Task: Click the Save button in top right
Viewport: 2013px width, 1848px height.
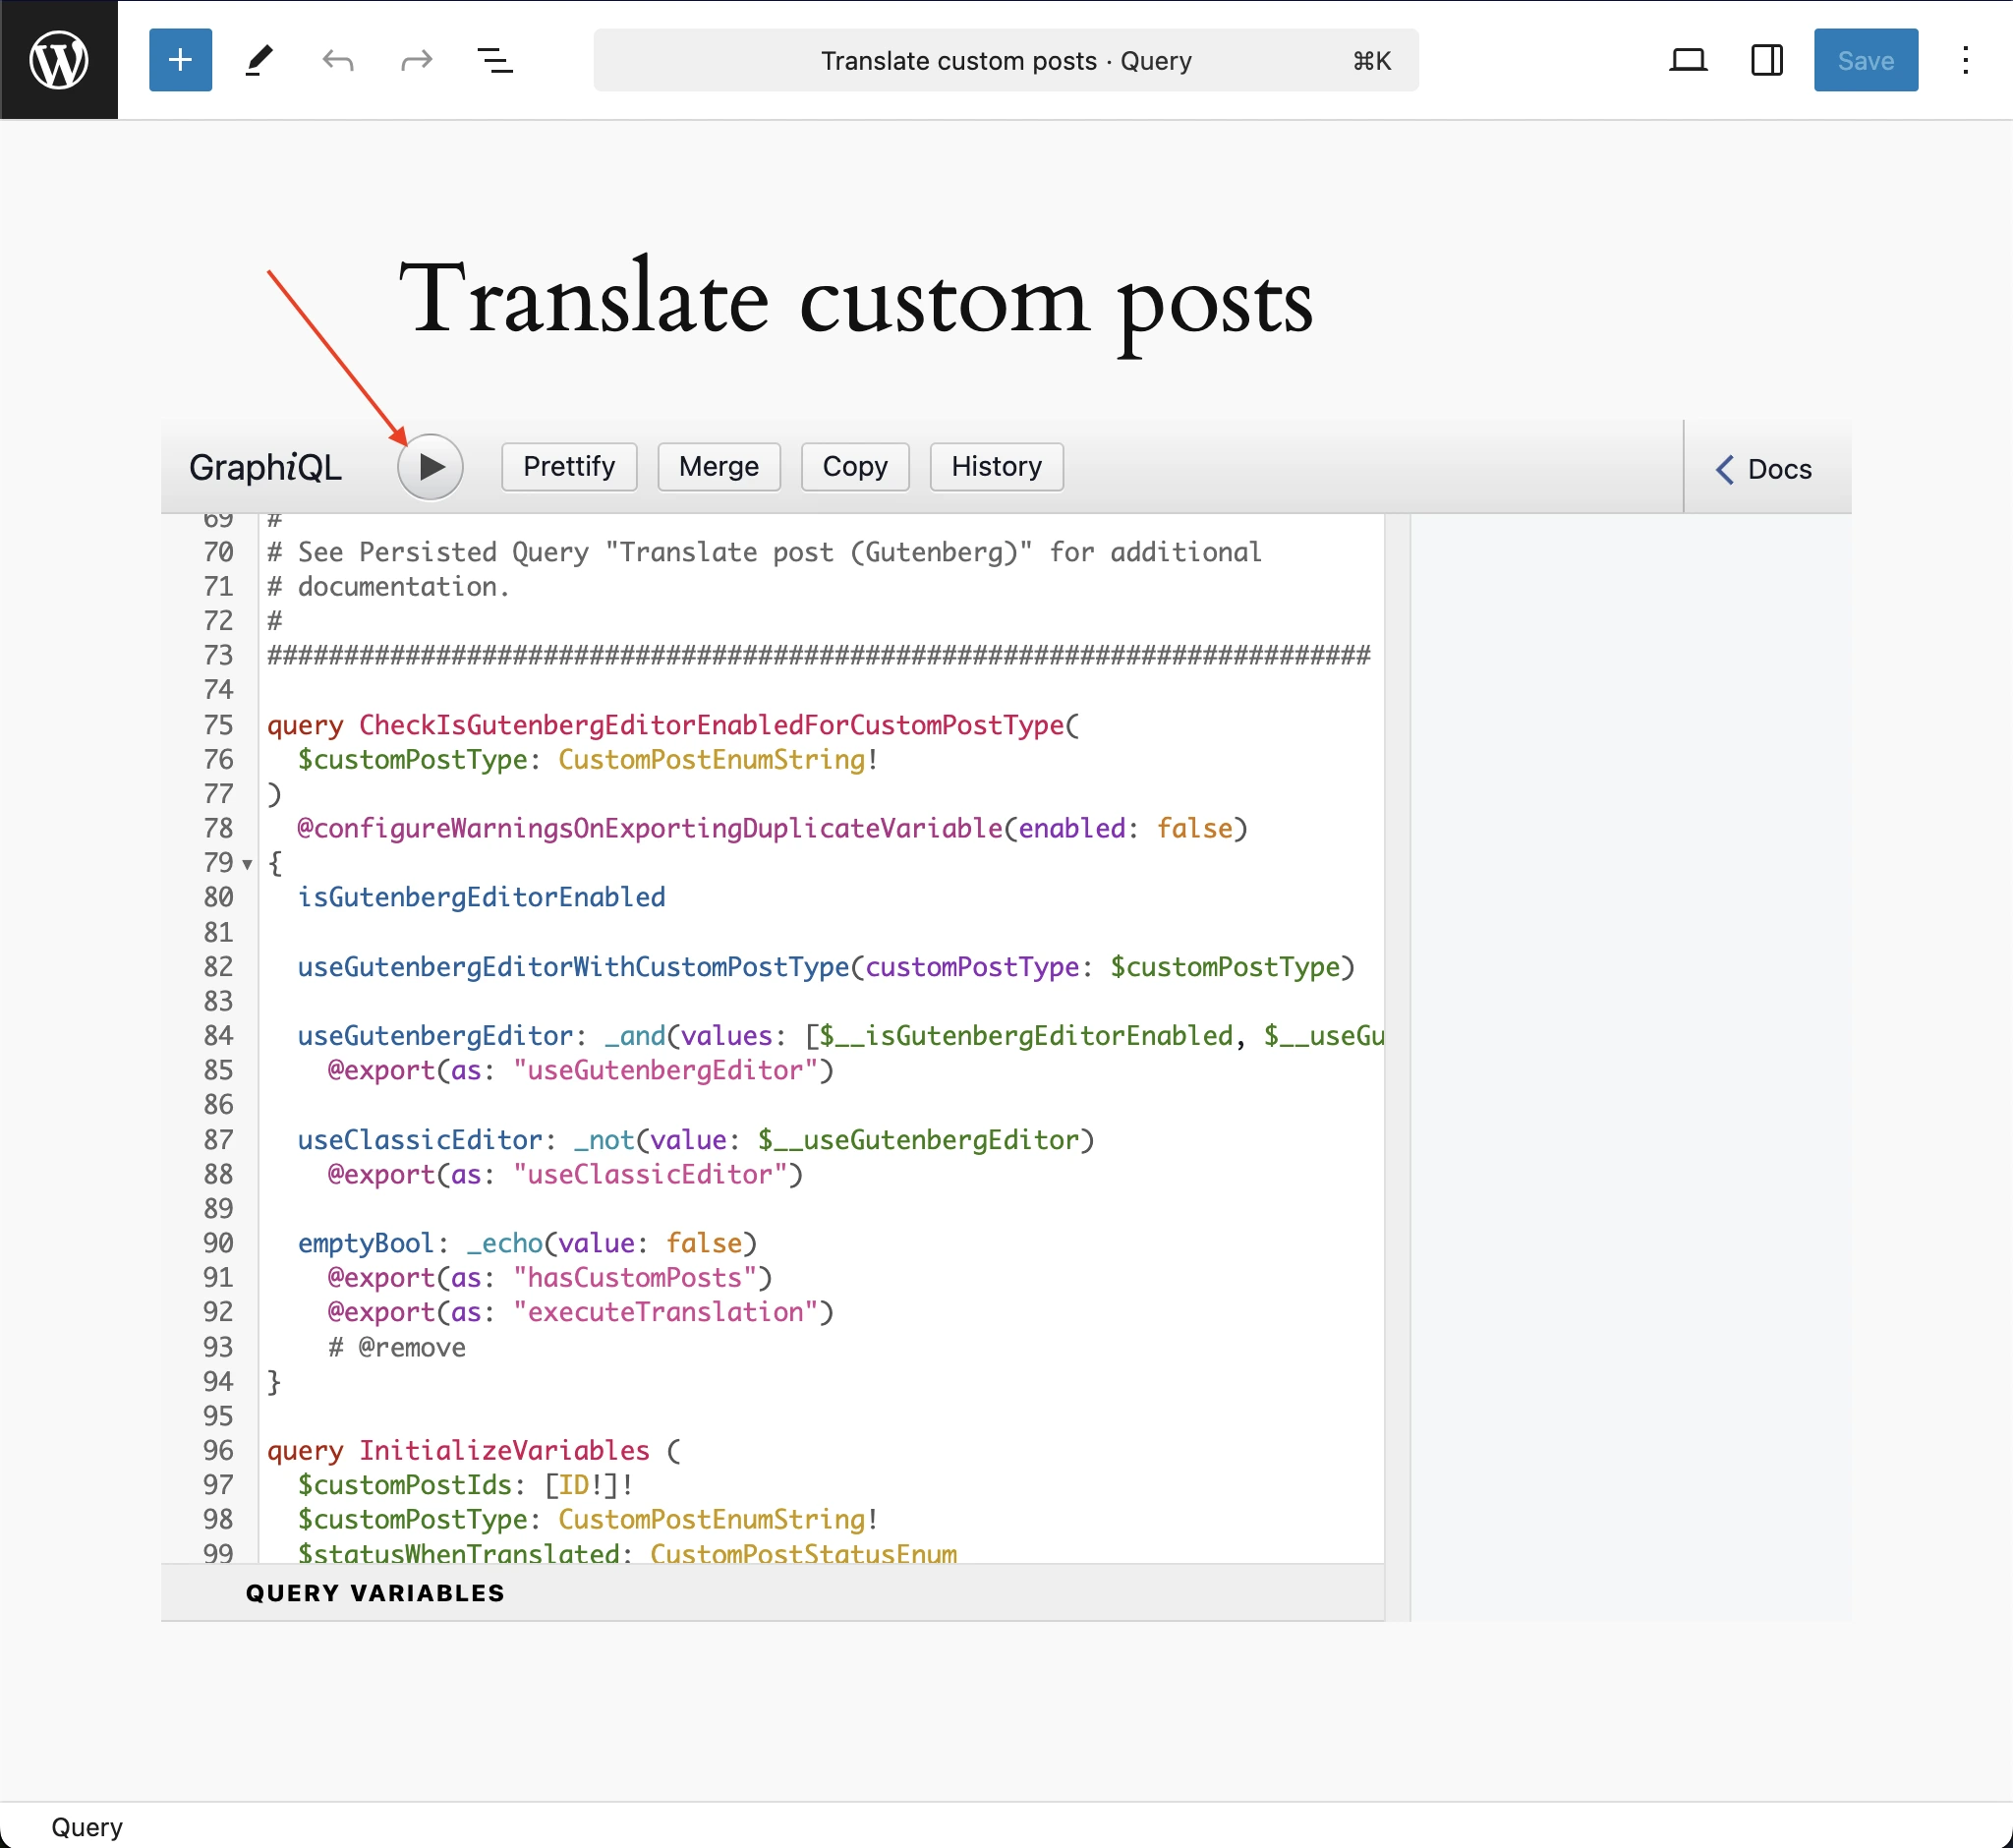Action: click(x=1864, y=60)
